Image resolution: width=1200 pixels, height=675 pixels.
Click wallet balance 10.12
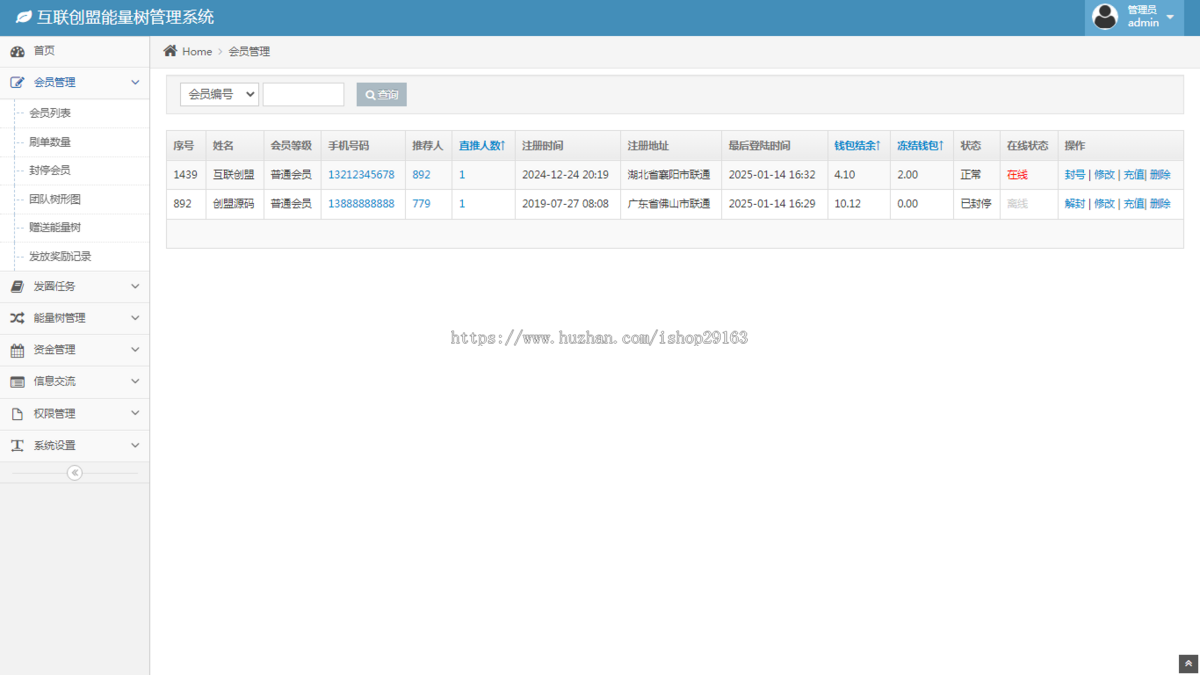(847, 204)
